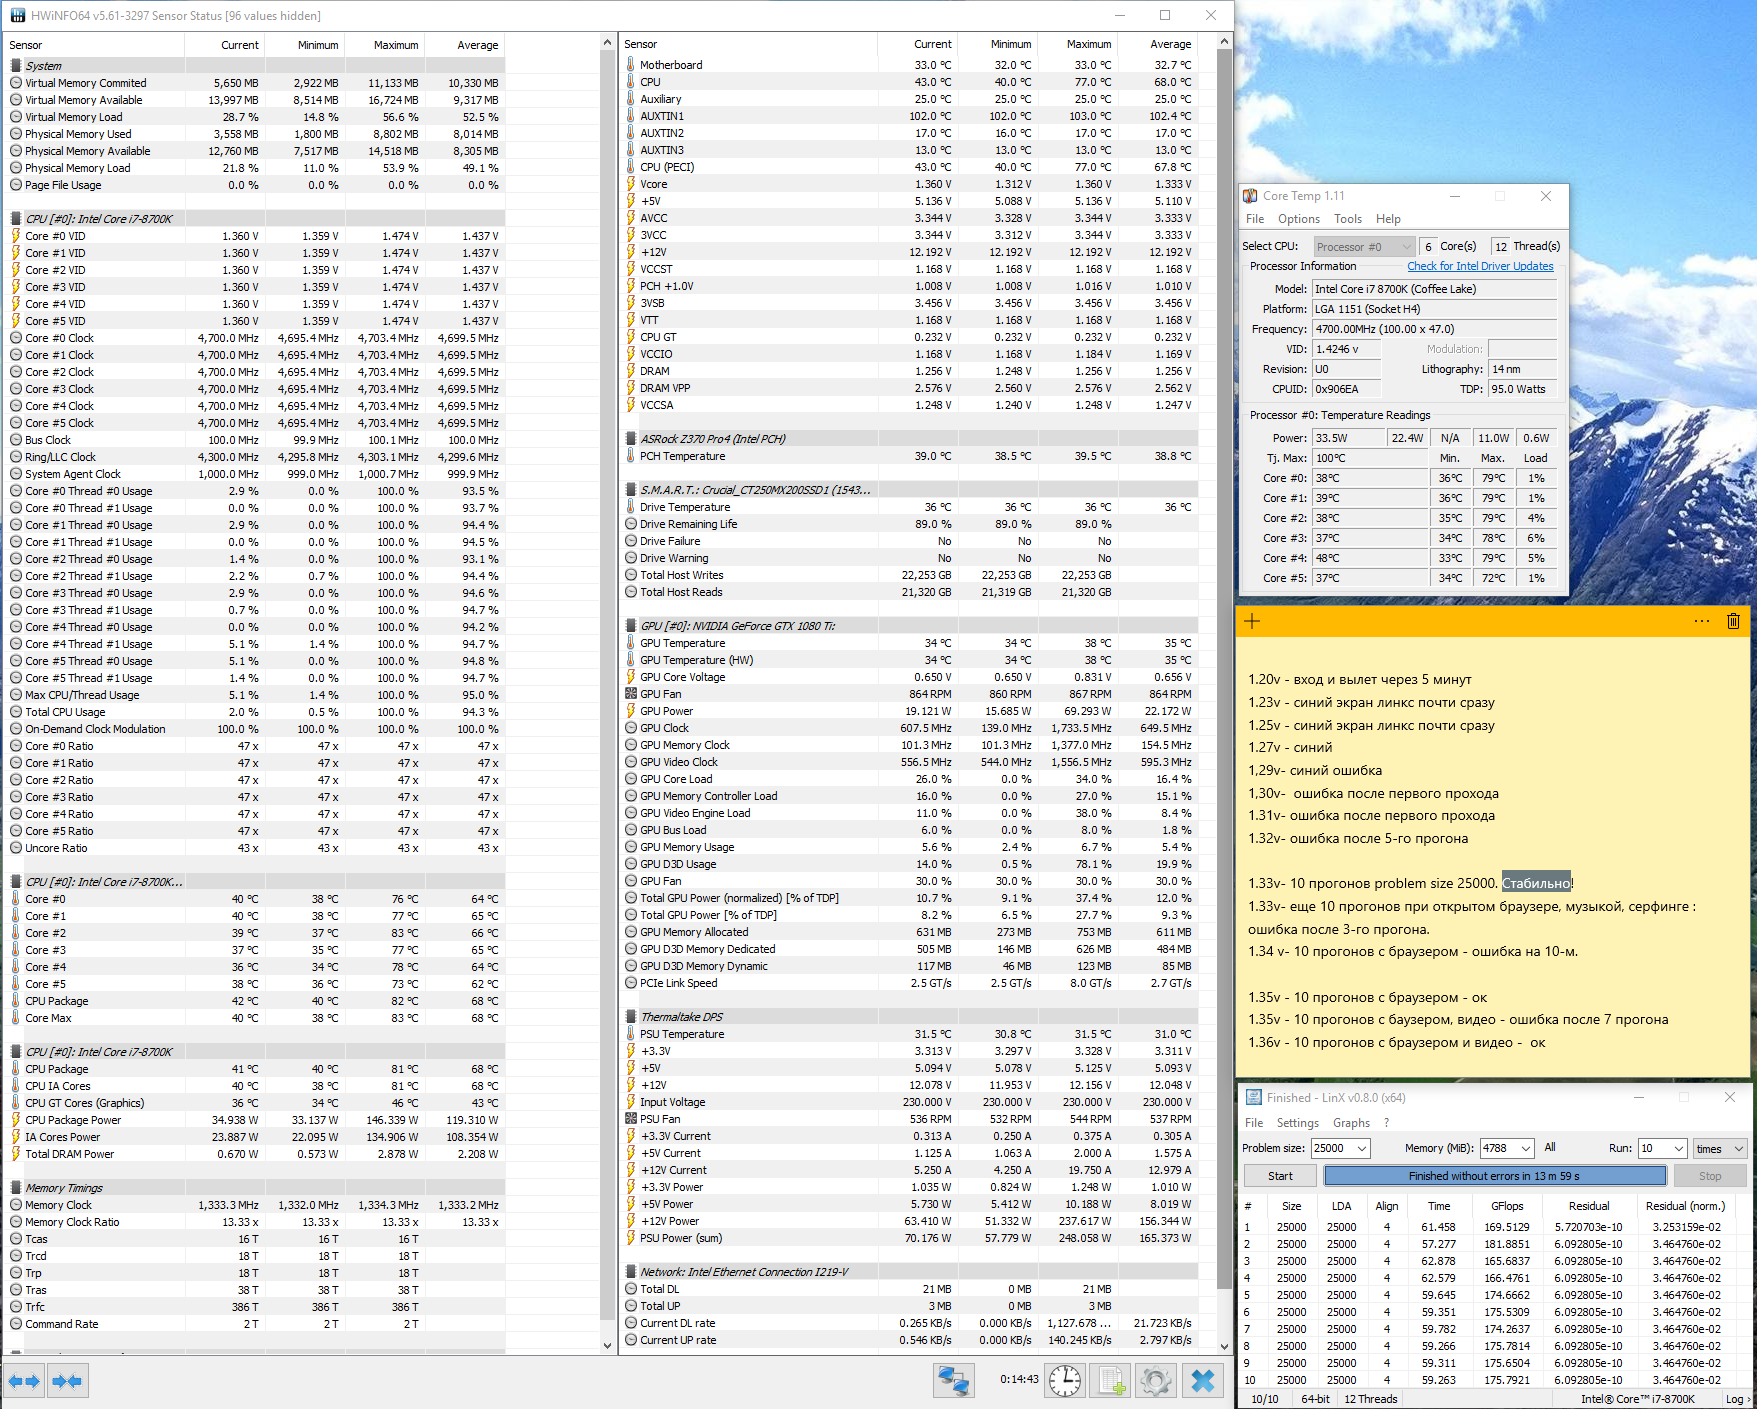Start logging with the sheet-plus icon
Screen dimensions: 1757x1409
(x=1110, y=1381)
